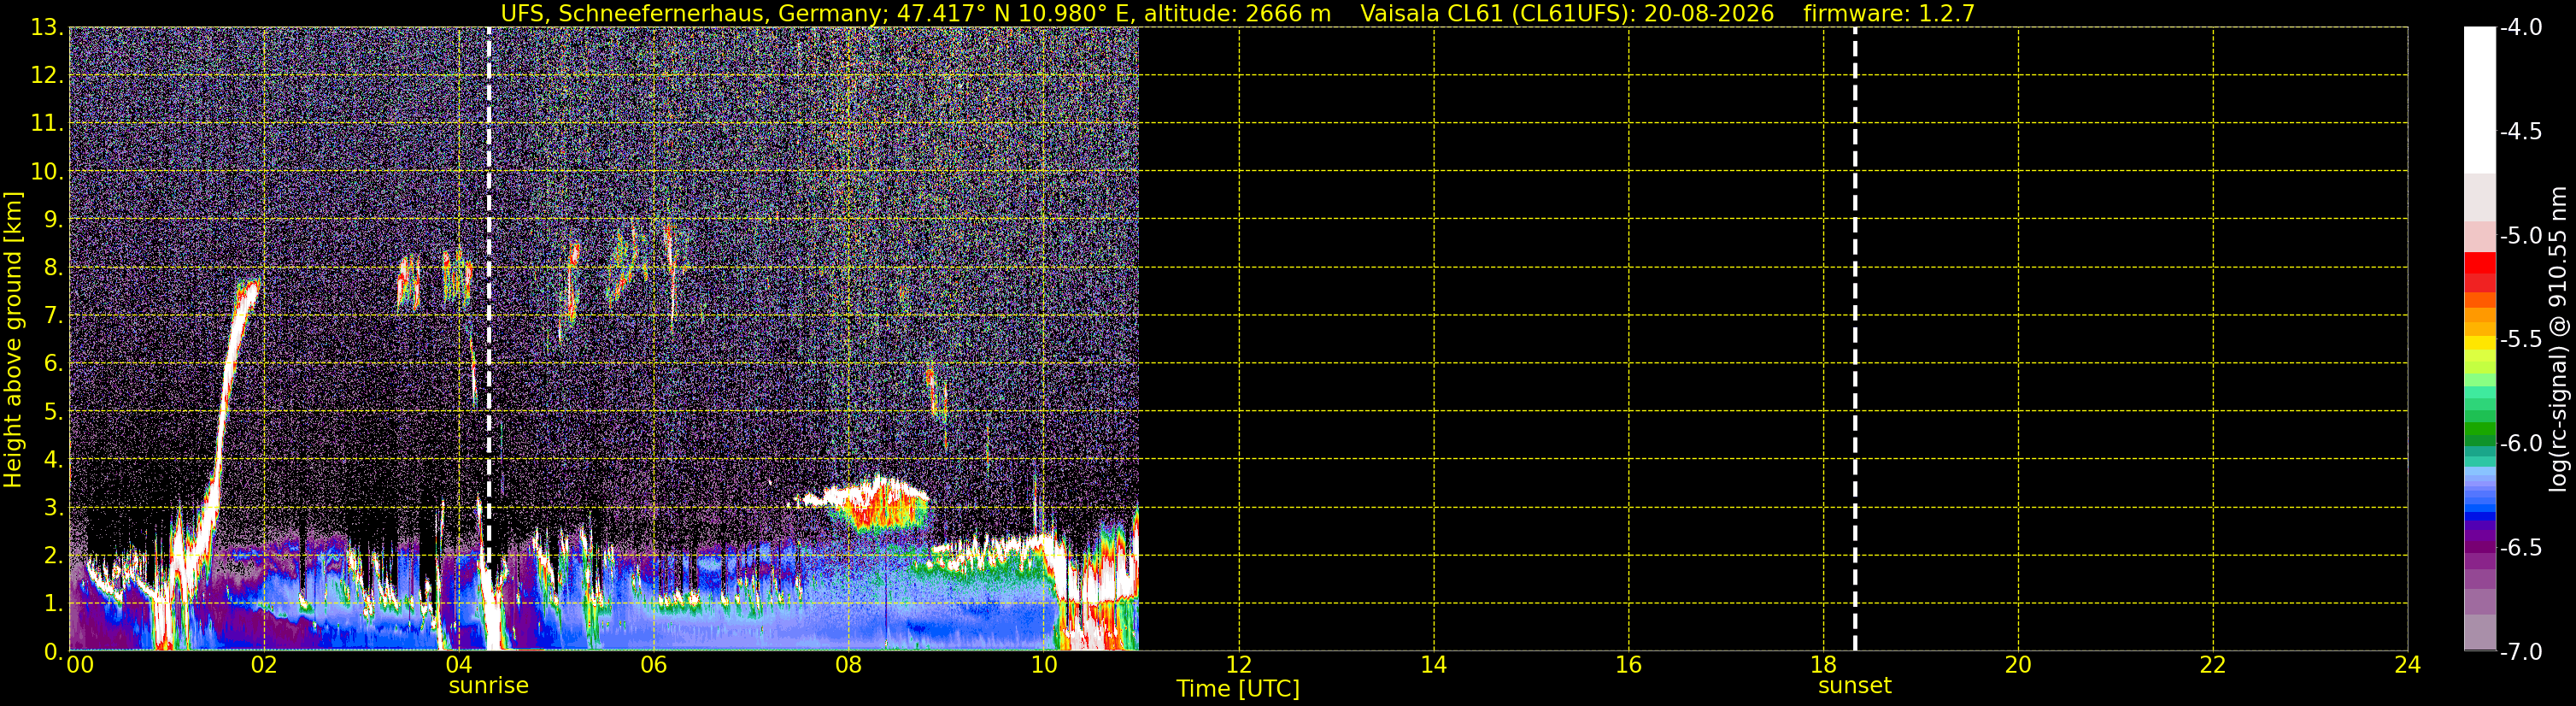Click the x-axis tick label '06'
Viewport: 2576px width, 706px height.
tap(654, 666)
